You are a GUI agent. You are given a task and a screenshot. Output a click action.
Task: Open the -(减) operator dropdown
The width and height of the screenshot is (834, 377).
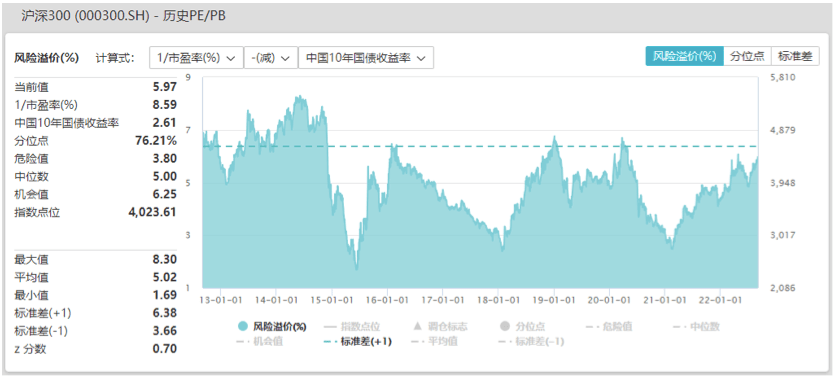271,58
